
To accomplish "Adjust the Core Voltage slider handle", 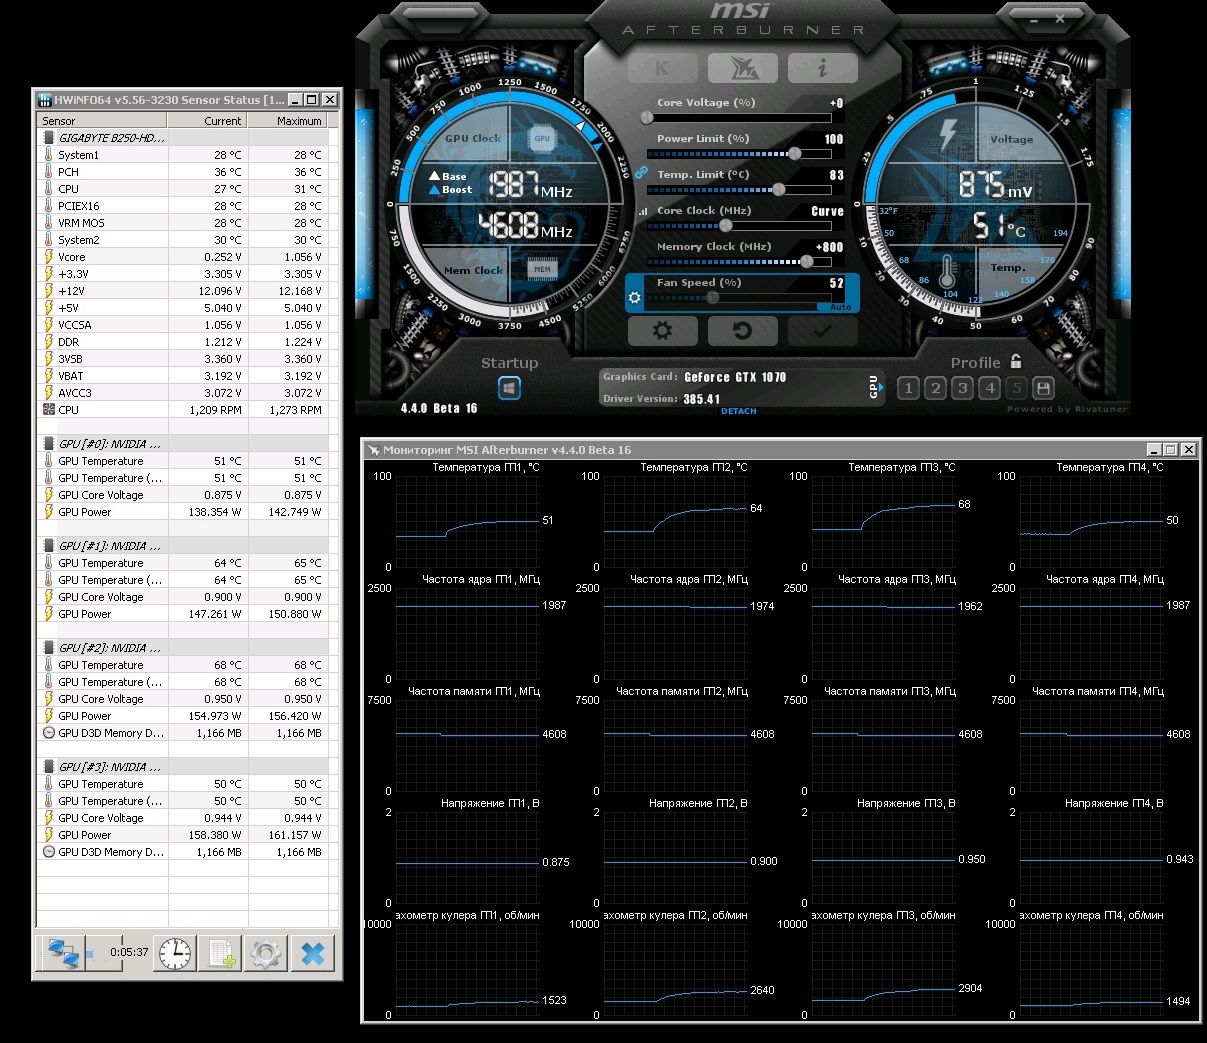I will pos(647,118).
